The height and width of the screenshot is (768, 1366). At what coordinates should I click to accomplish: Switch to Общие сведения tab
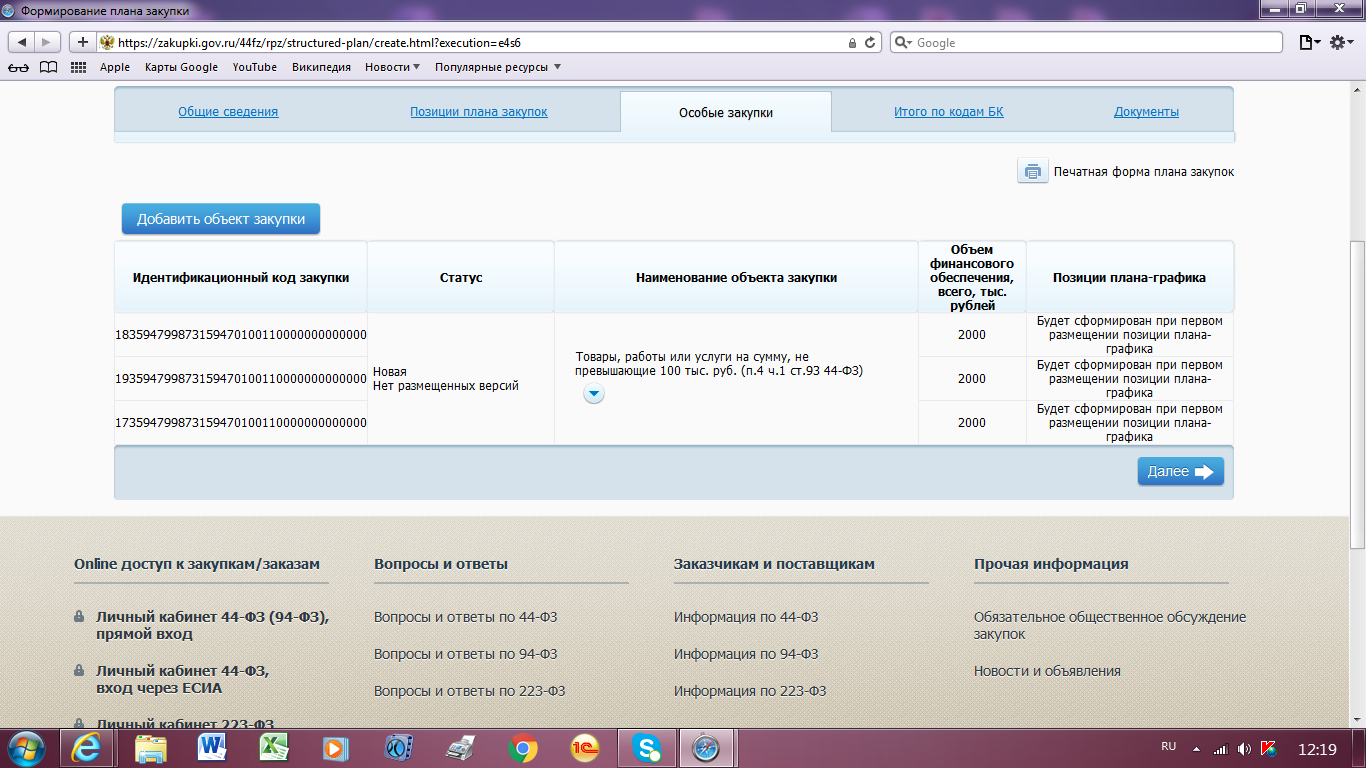click(x=228, y=112)
